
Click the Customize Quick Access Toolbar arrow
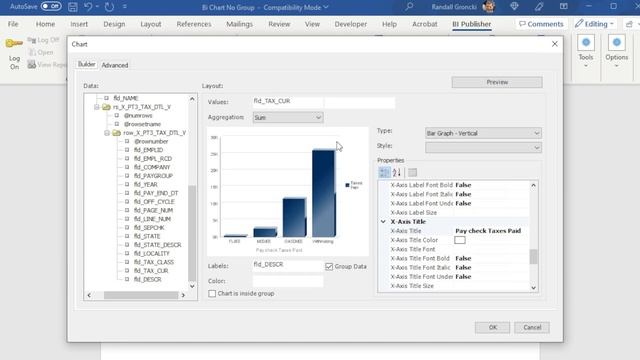pyautogui.click(x=125, y=7)
